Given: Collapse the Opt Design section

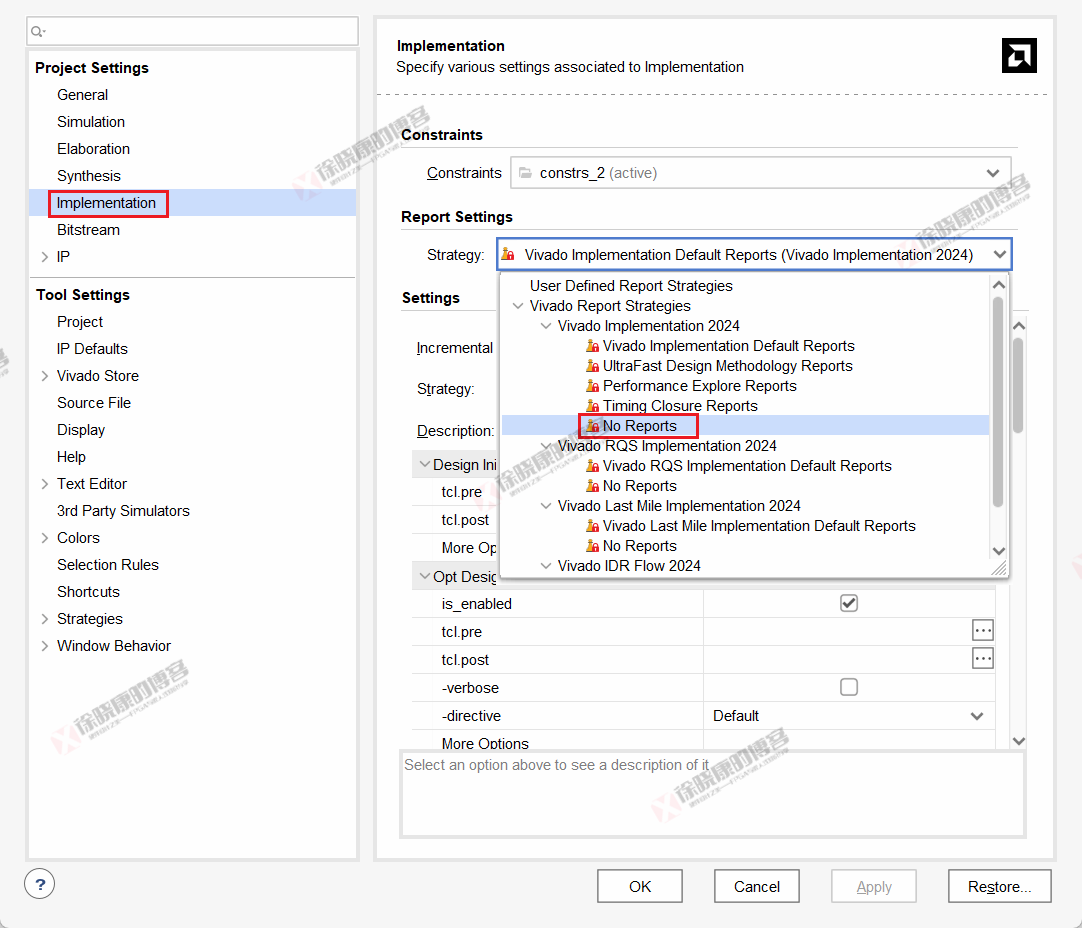Looking at the screenshot, I should point(424,576).
